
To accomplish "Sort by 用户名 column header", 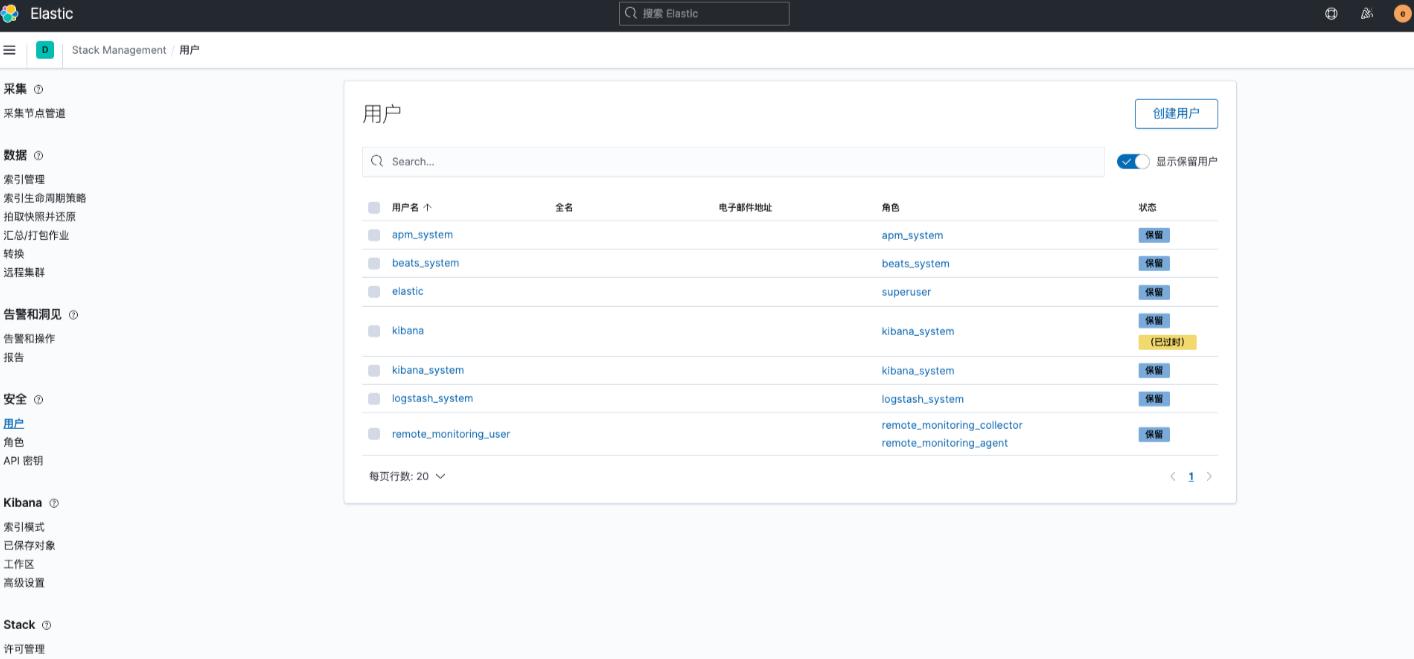I will [412, 208].
